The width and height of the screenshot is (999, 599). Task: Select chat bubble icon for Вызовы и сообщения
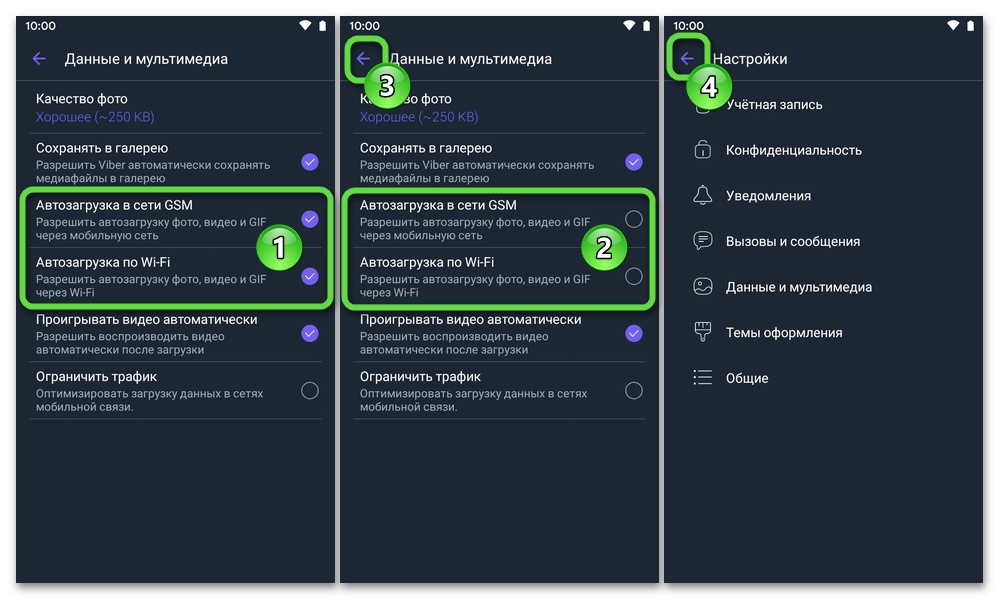tap(703, 241)
